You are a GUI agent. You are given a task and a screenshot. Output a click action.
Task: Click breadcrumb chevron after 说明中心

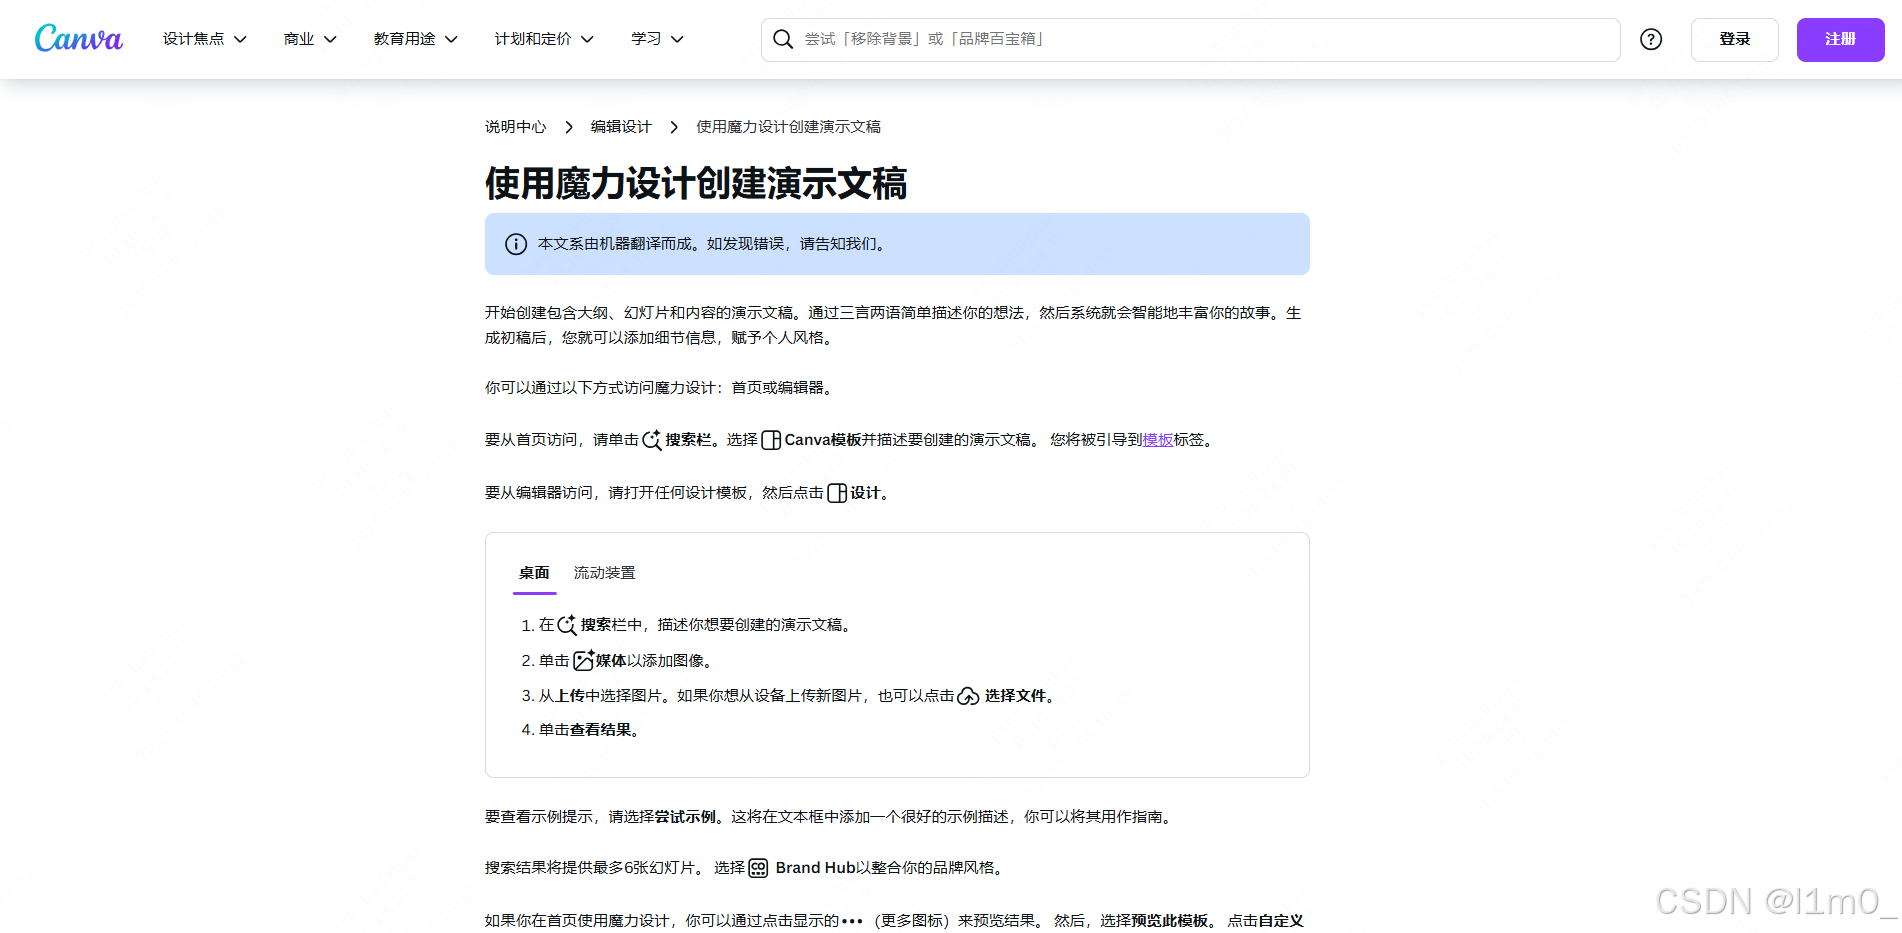569,127
